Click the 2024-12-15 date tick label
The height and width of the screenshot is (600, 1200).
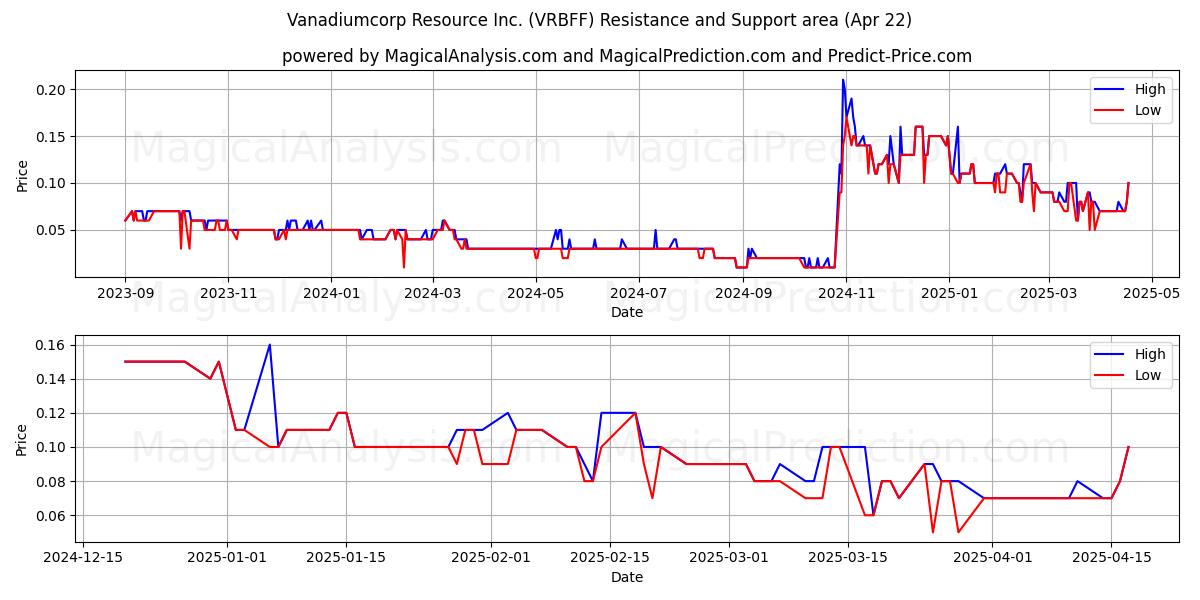82,558
